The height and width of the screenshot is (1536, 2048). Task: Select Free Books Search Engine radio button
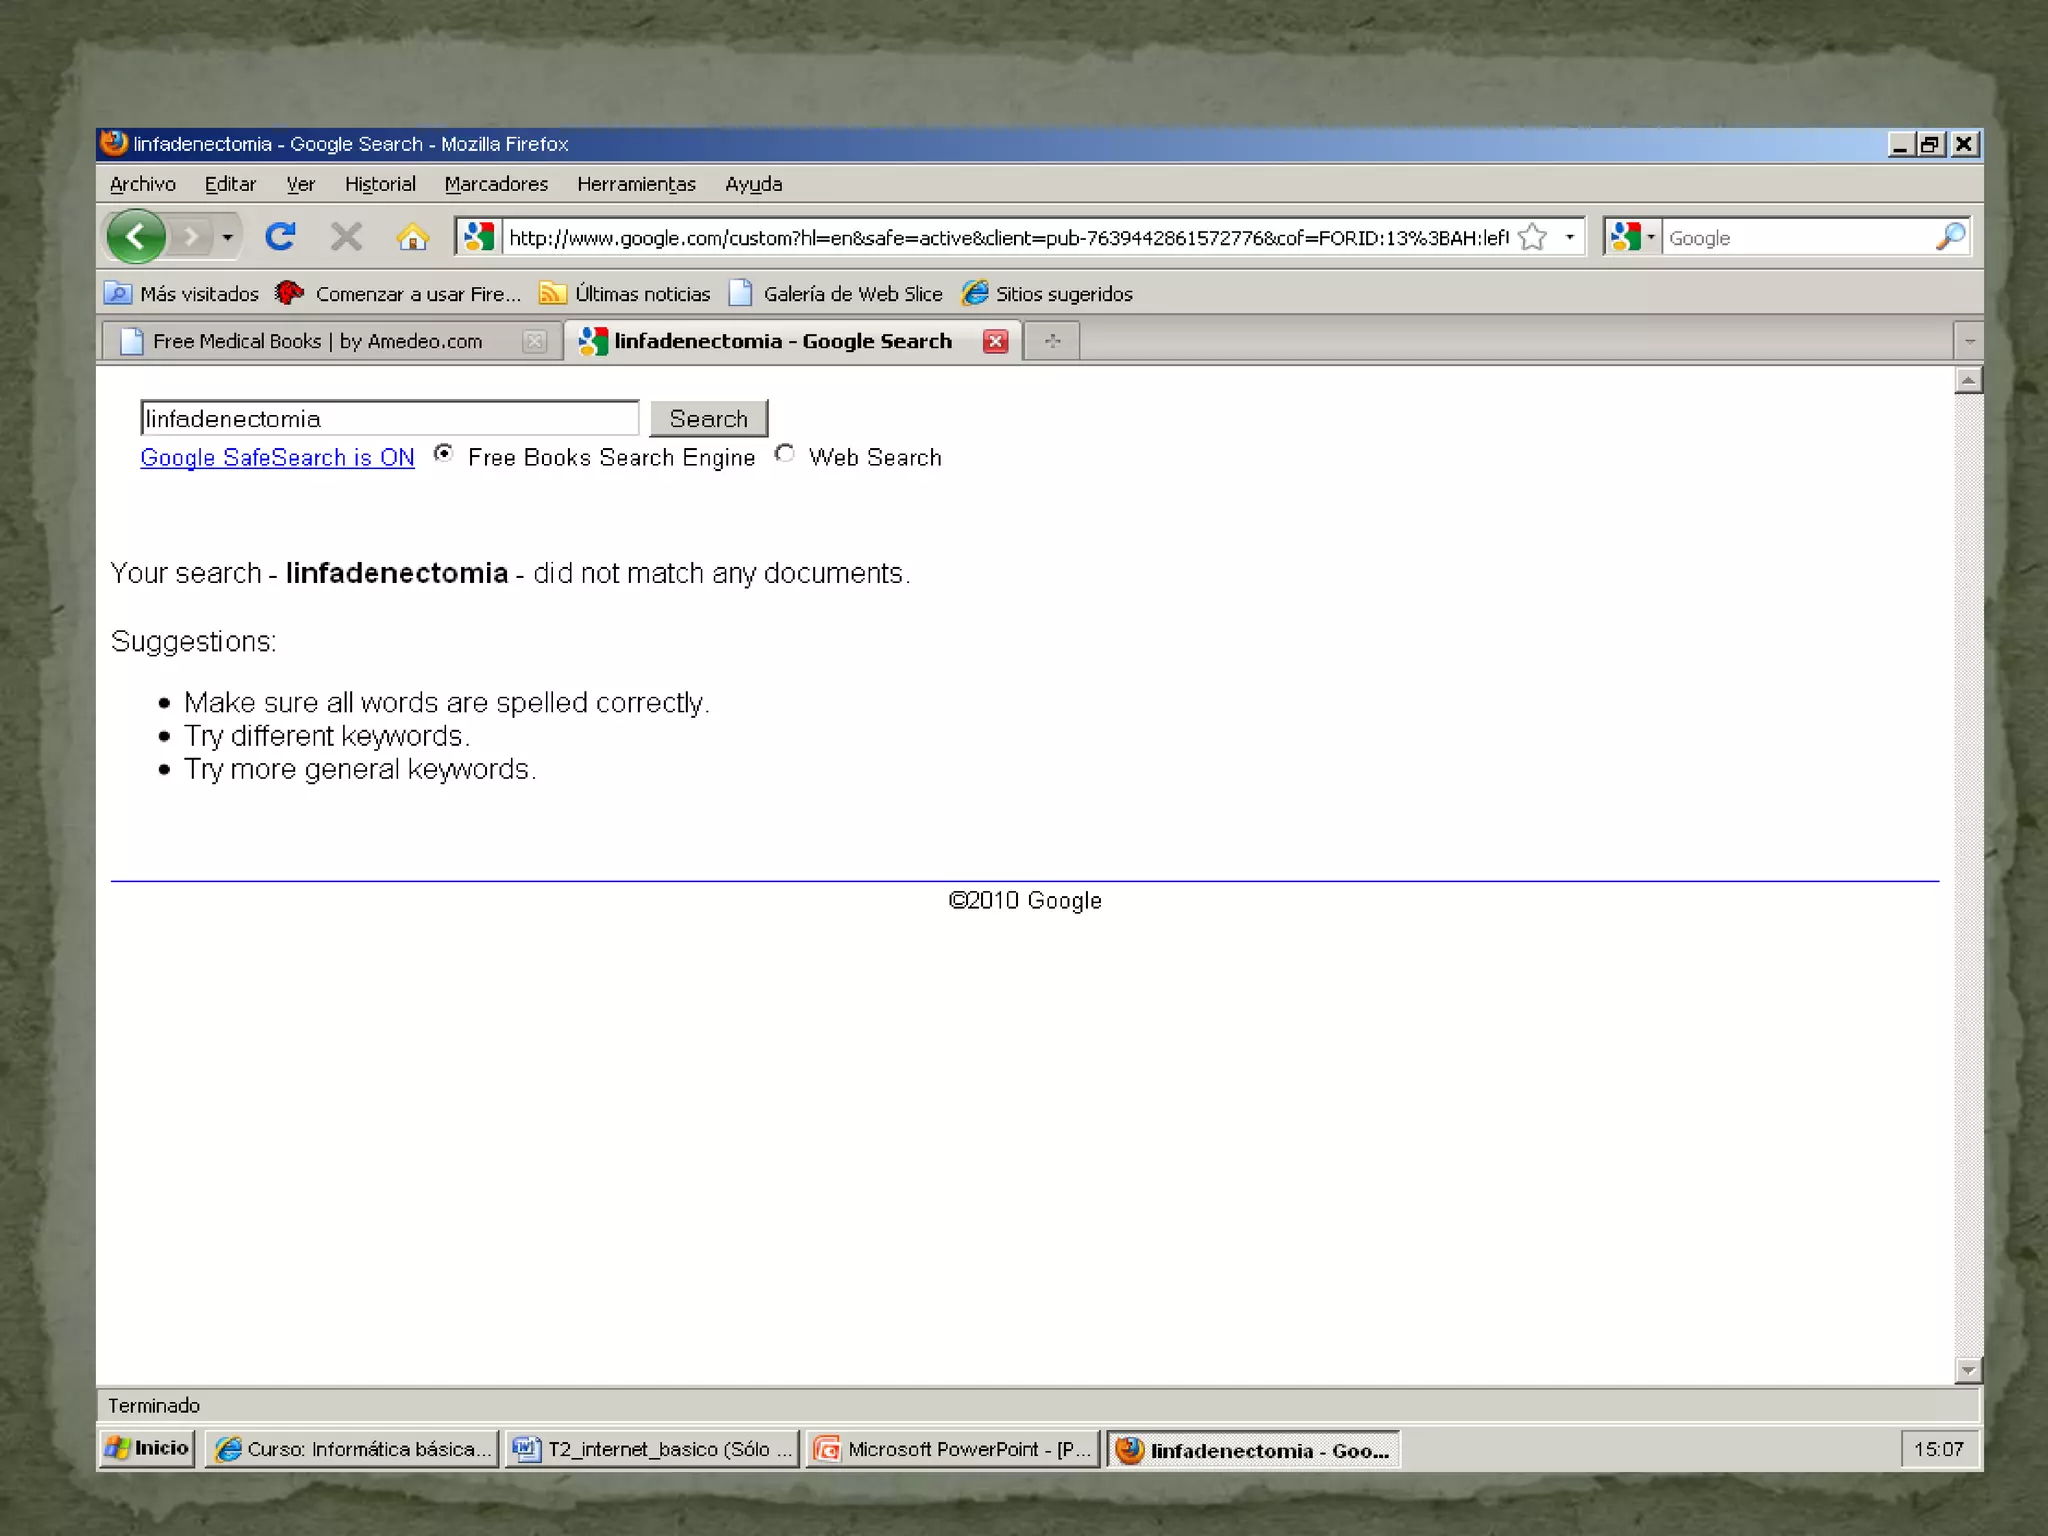(x=444, y=454)
